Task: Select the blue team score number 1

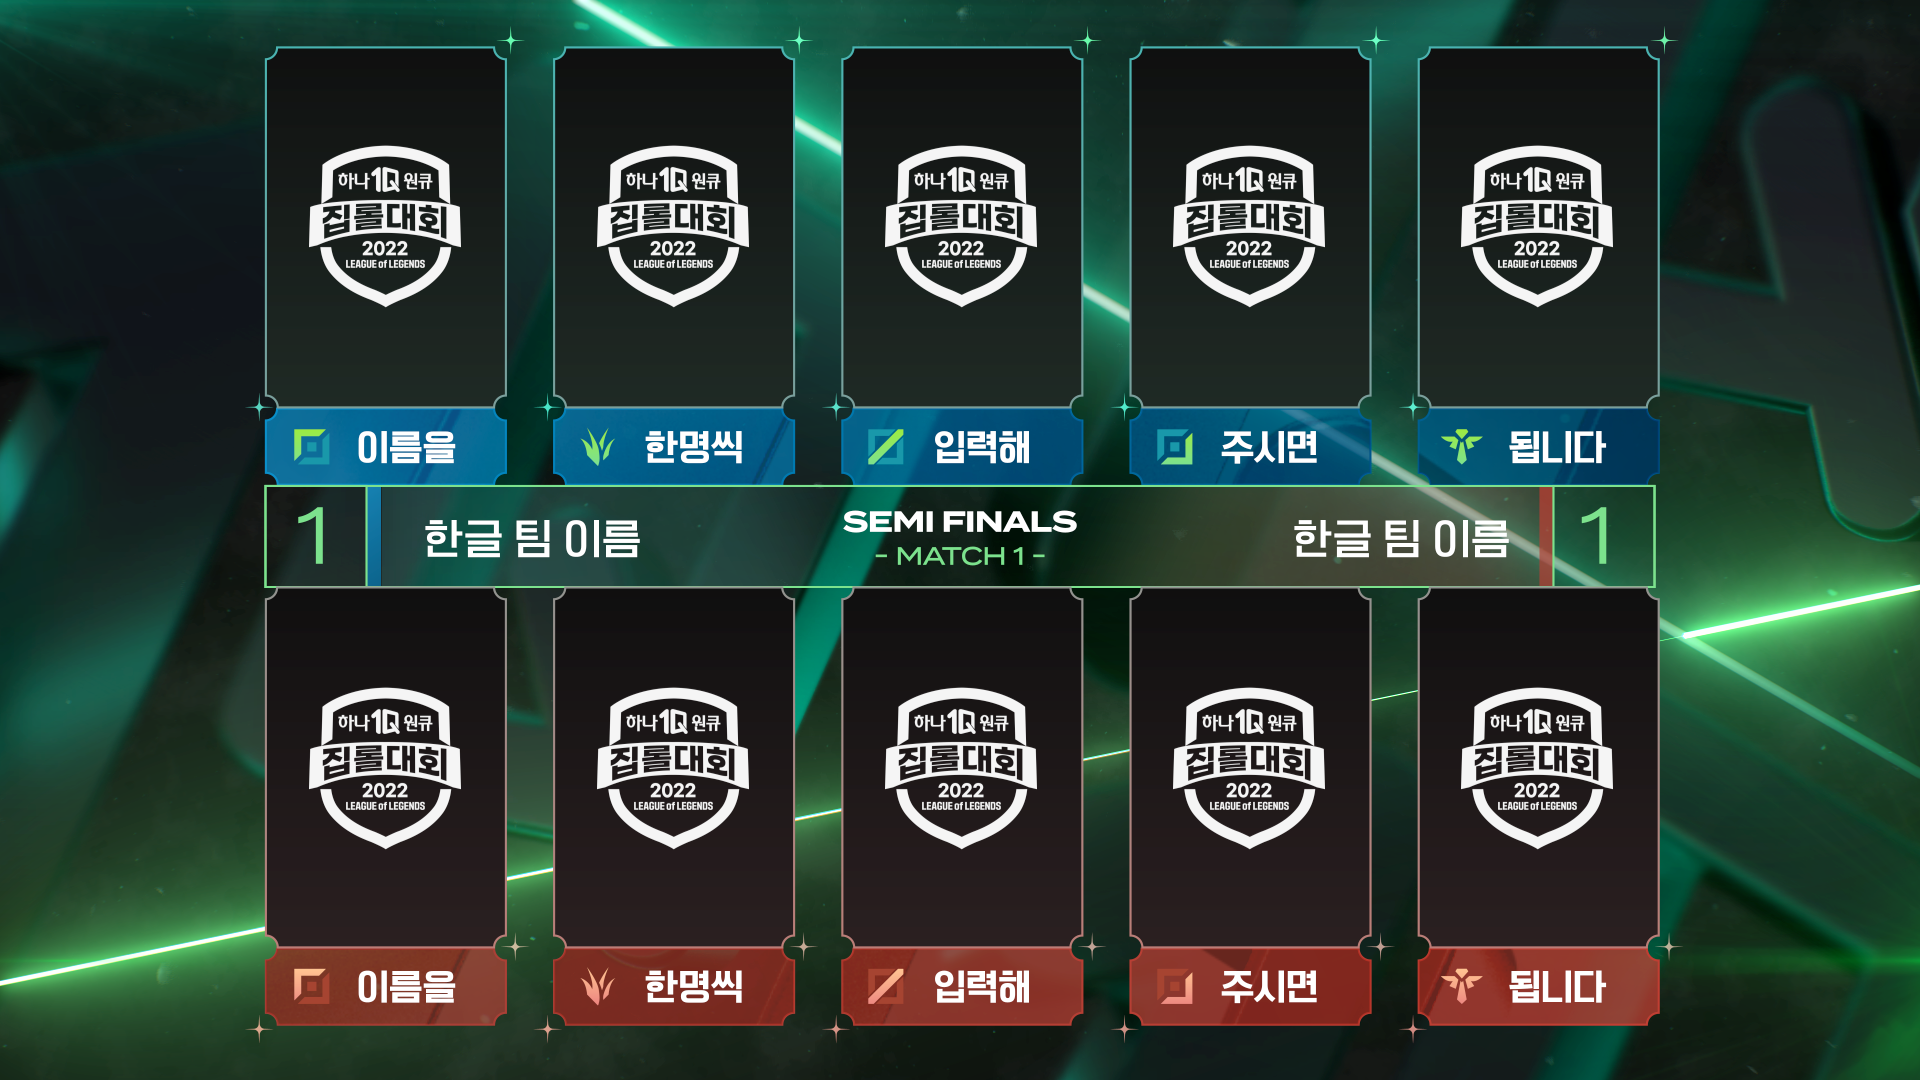Action: click(x=313, y=536)
